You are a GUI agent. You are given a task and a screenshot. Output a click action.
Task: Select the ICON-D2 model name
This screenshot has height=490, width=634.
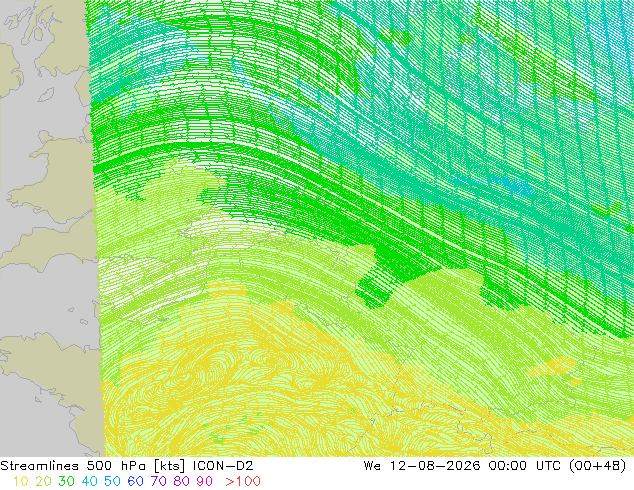tap(223, 466)
